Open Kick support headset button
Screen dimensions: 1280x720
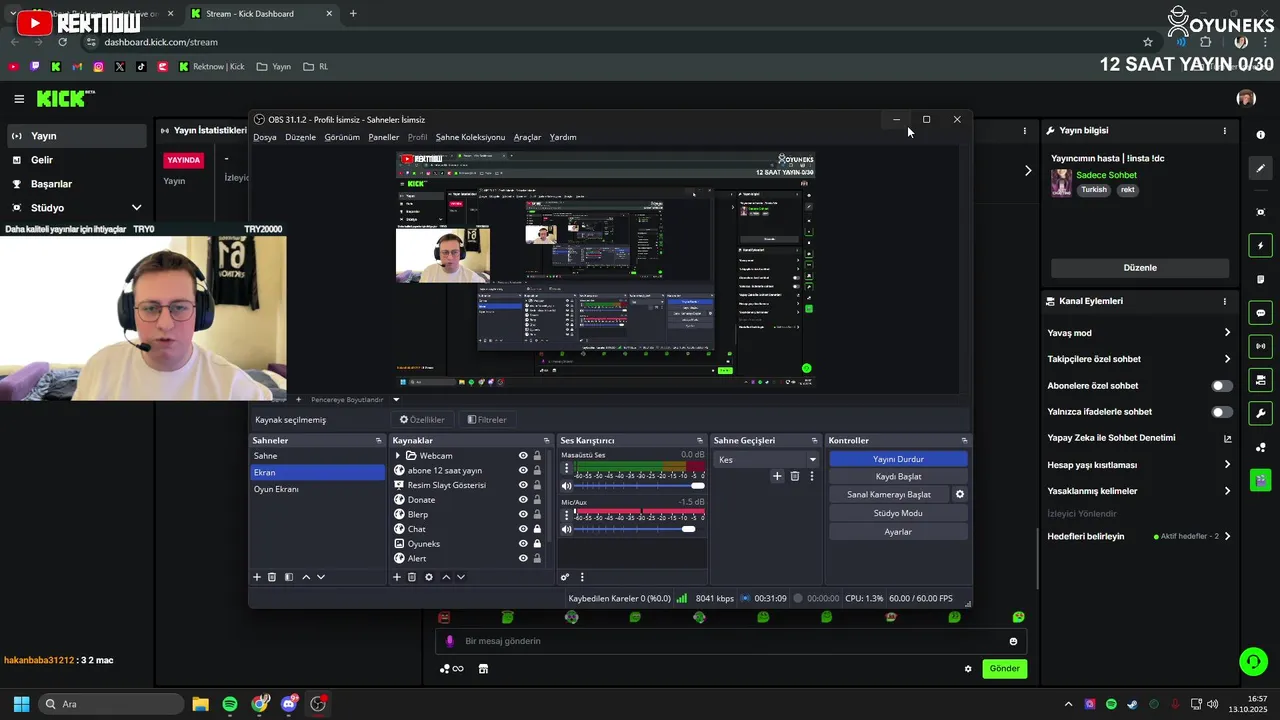[1253, 661]
